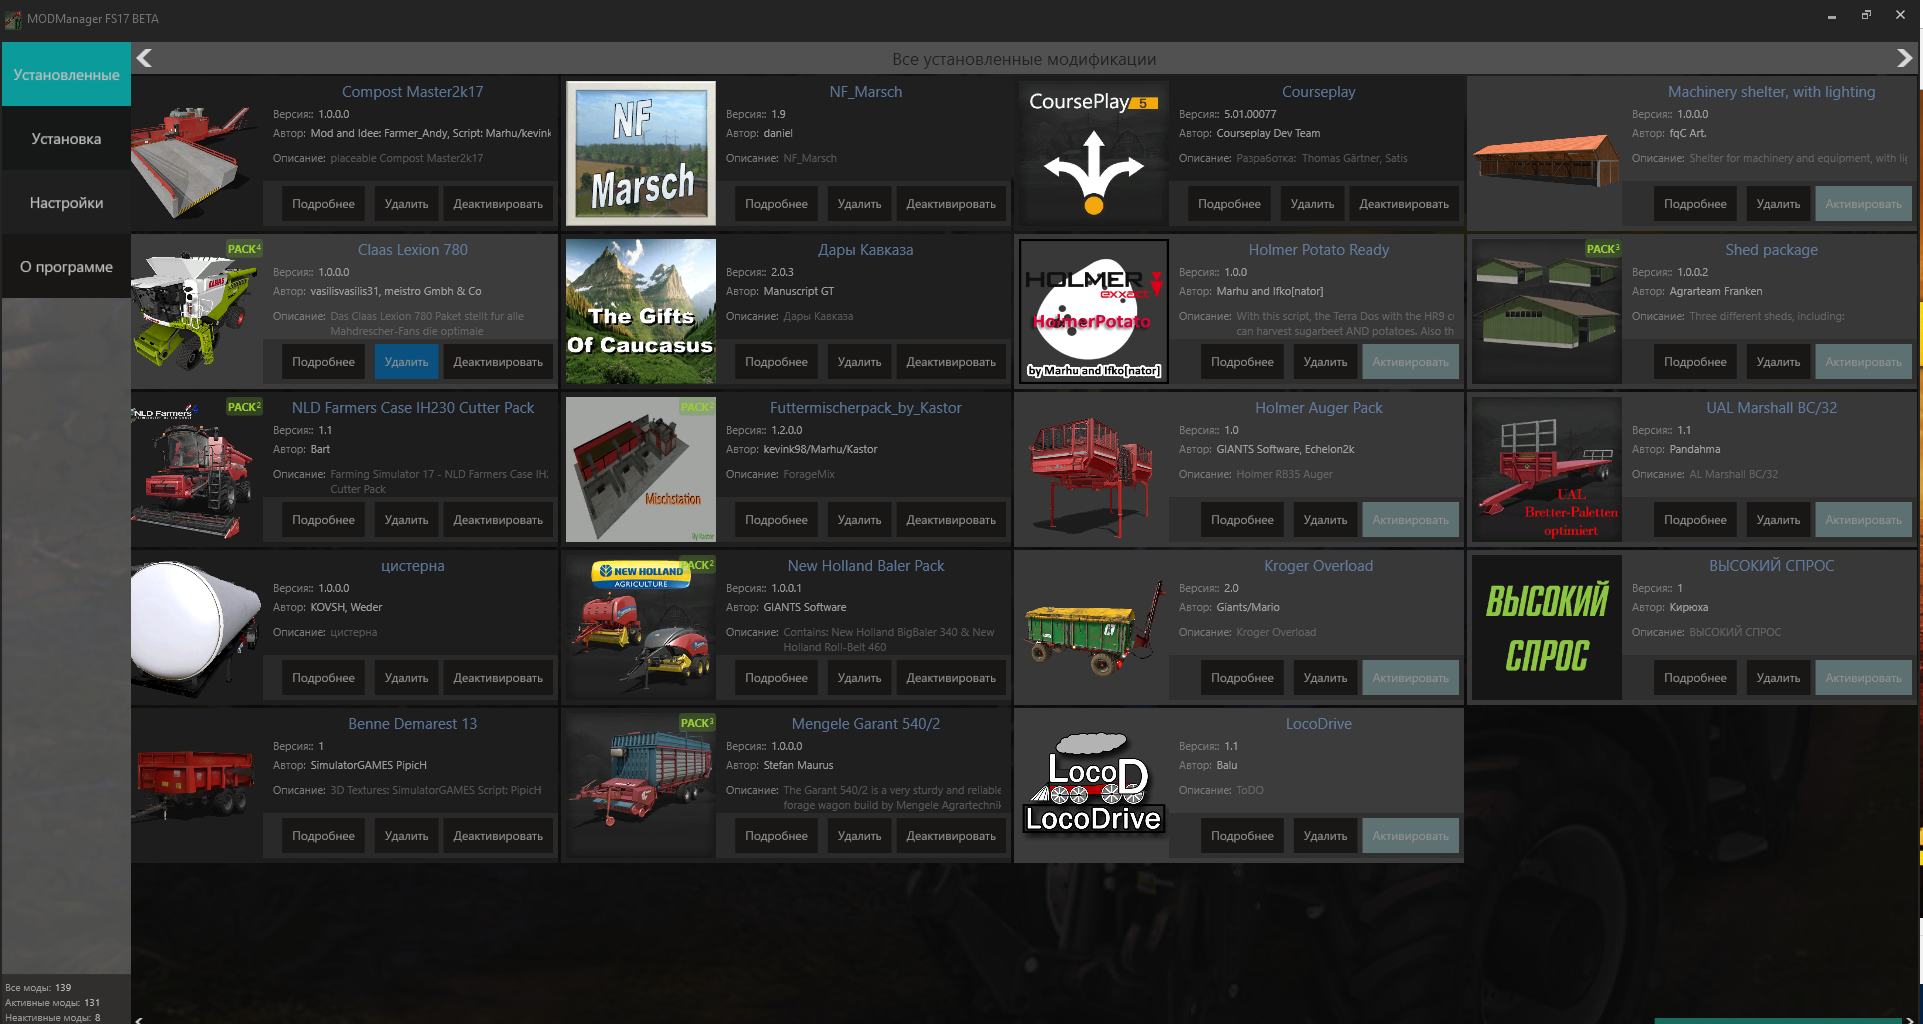Open the Установка tab
1923x1024 pixels.
click(66, 139)
